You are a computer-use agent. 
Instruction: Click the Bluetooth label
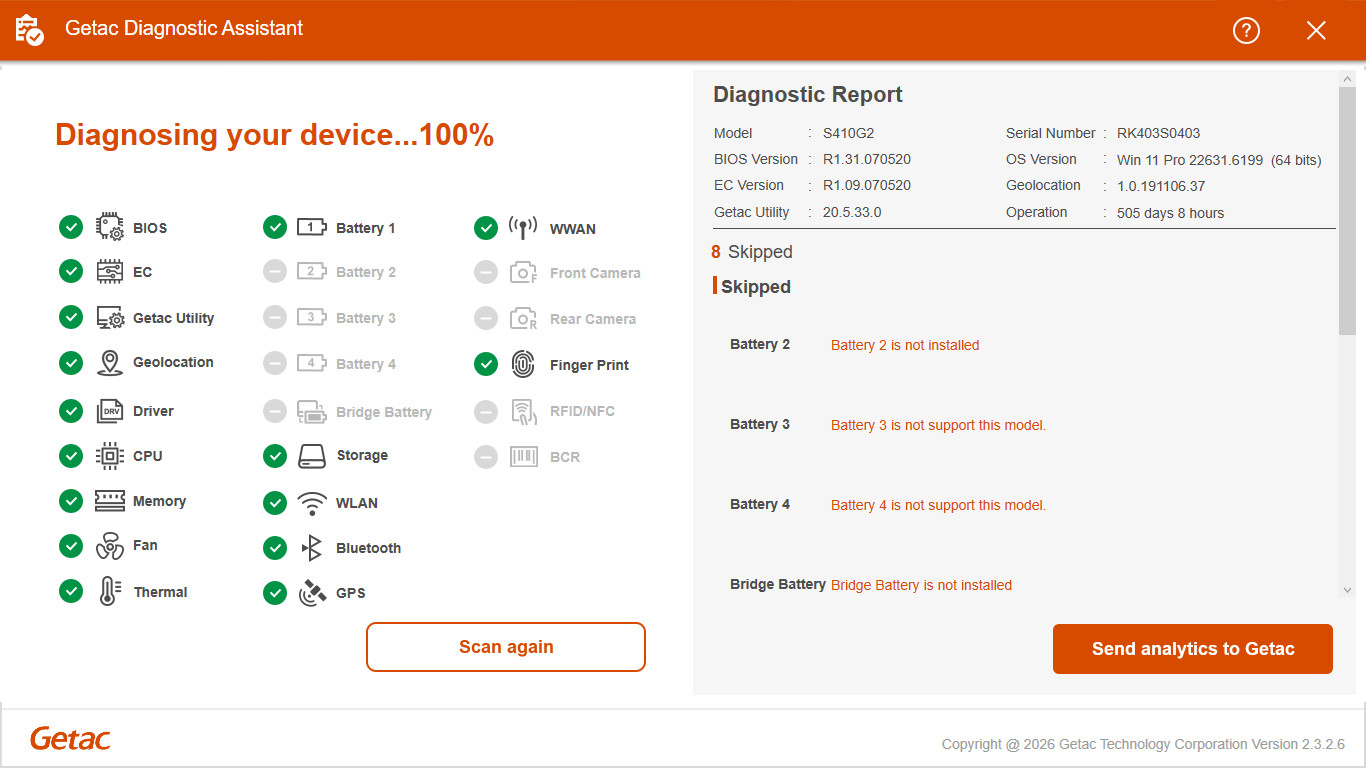coord(368,548)
